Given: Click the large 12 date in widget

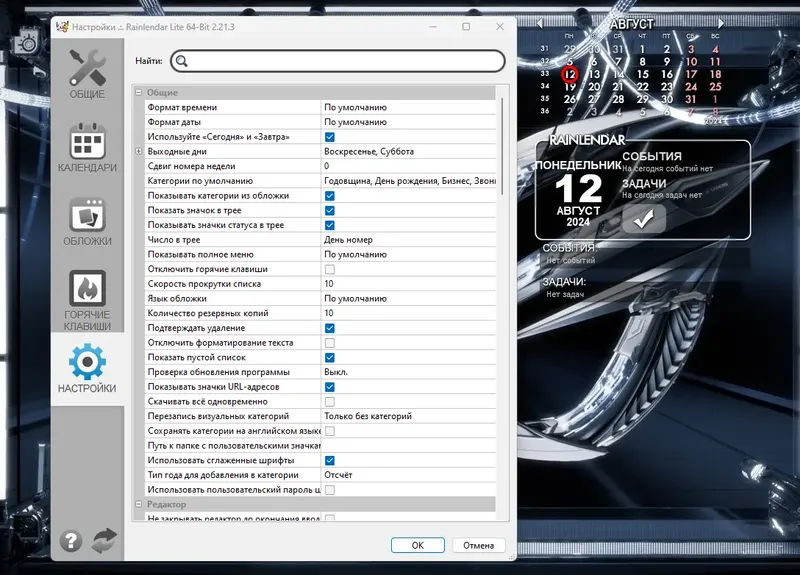Looking at the screenshot, I should click(x=578, y=188).
